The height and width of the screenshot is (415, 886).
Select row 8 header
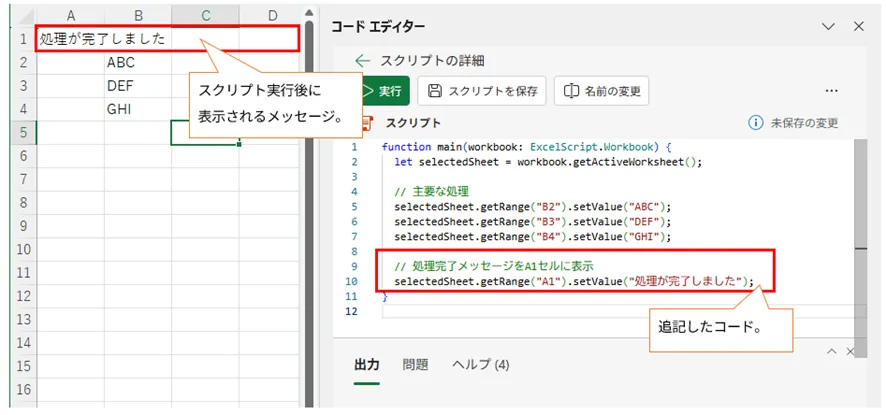coord(24,202)
